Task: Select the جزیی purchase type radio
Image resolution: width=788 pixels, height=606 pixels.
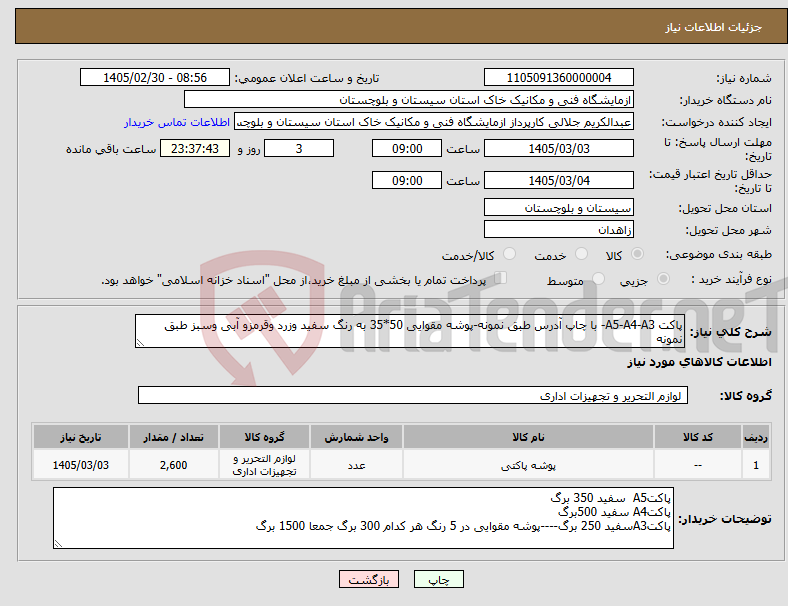Action: point(663,279)
